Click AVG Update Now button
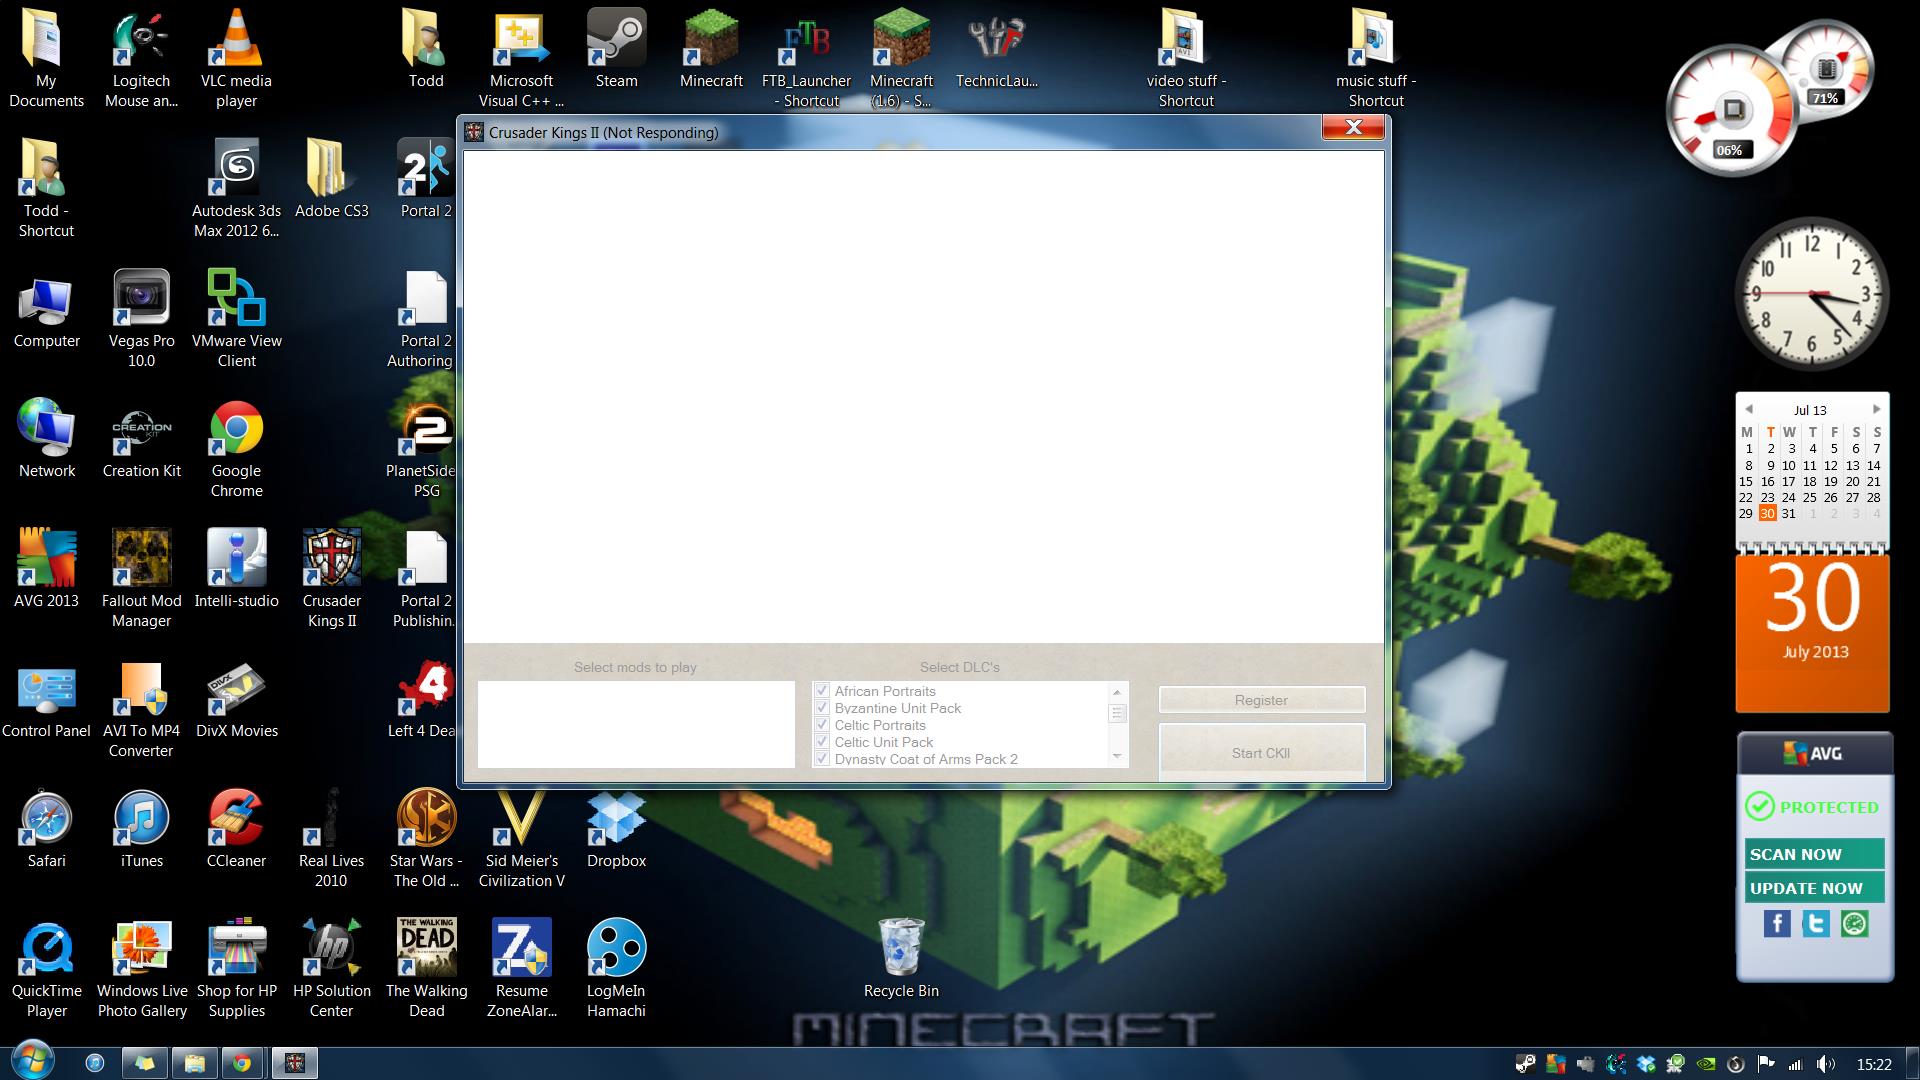Image resolution: width=1920 pixels, height=1080 pixels. point(1813,888)
